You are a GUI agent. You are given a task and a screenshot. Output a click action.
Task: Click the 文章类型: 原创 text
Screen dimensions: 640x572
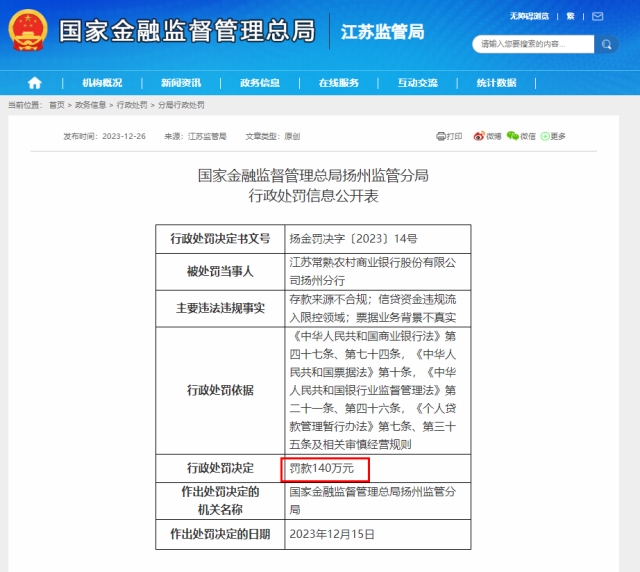coord(273,136)
